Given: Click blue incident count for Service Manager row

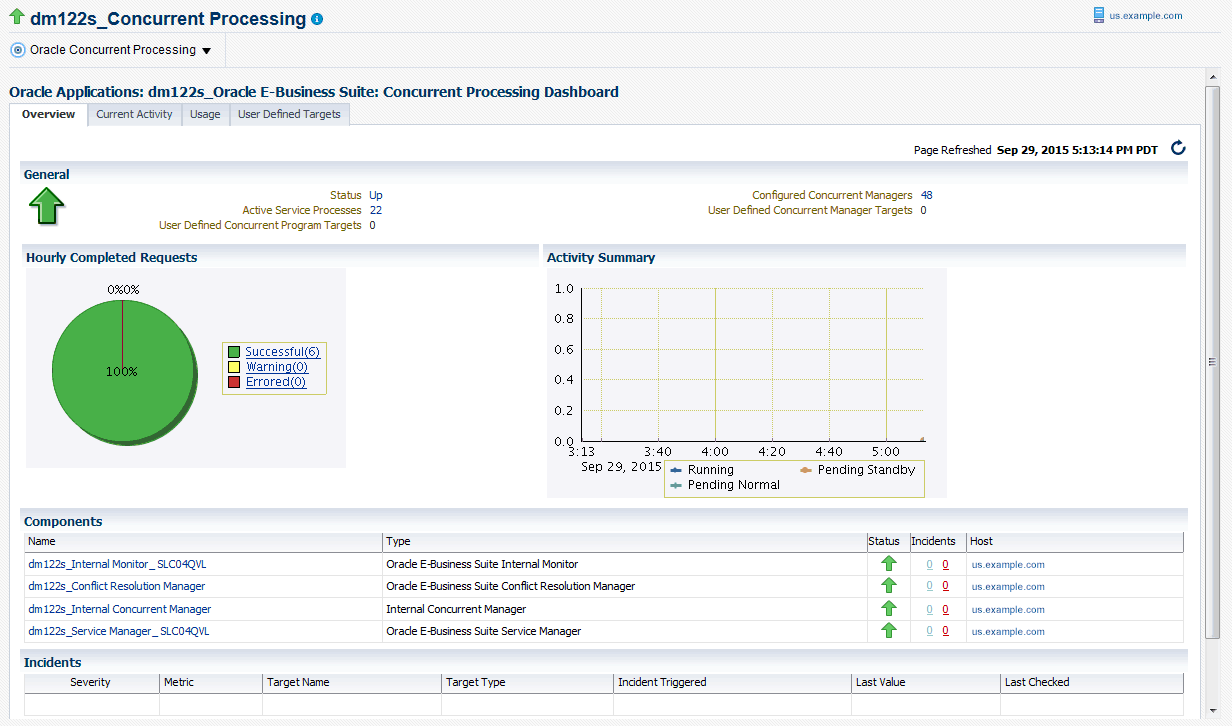Looking at the screenshot, I should [x=929, y=631].
